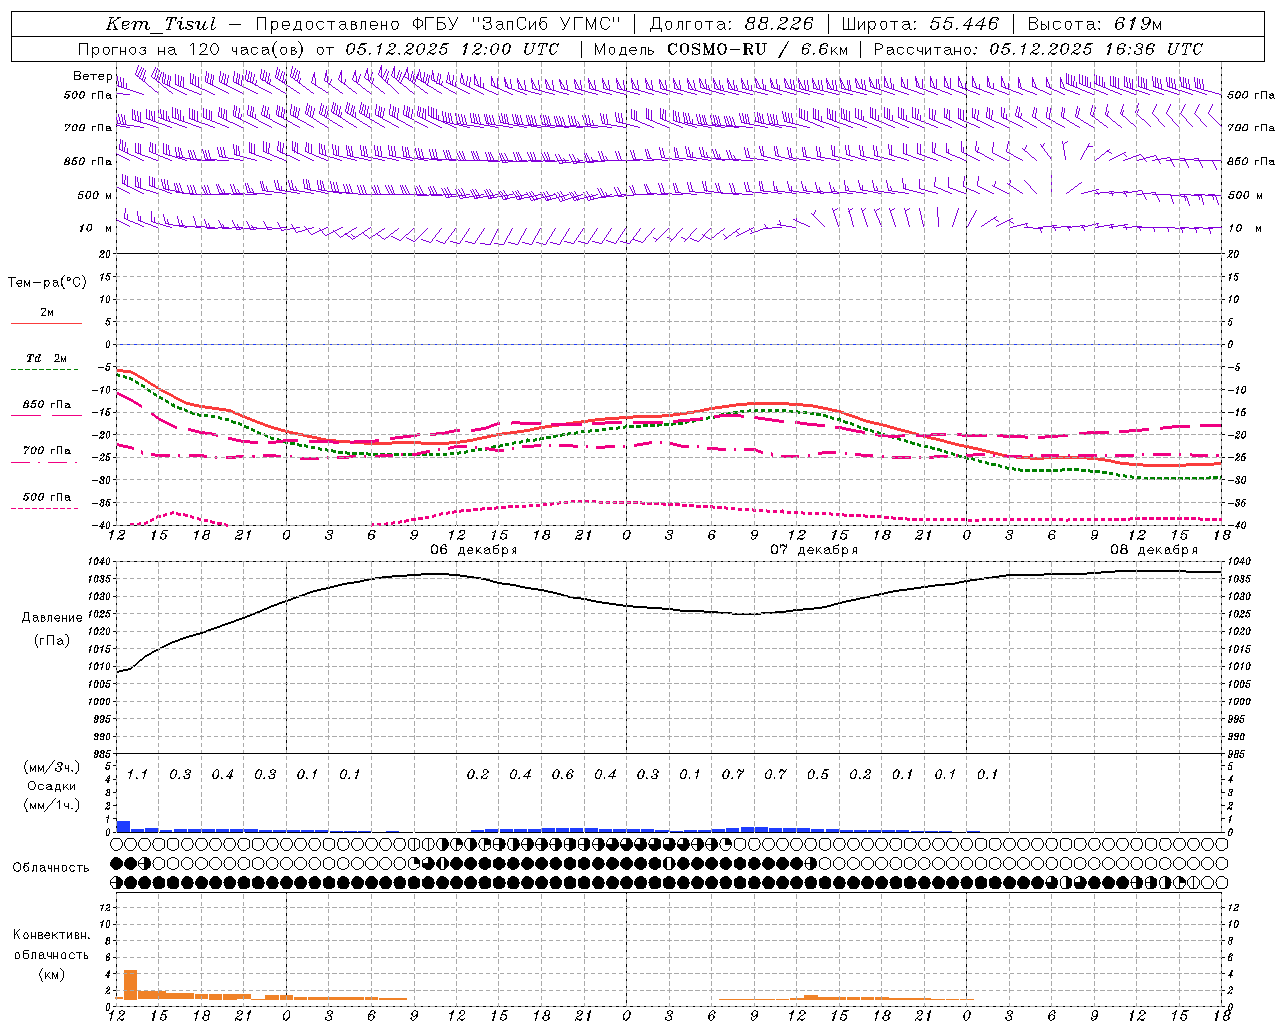
Task: Click the Облачность row label
Action: click(51, 867)
